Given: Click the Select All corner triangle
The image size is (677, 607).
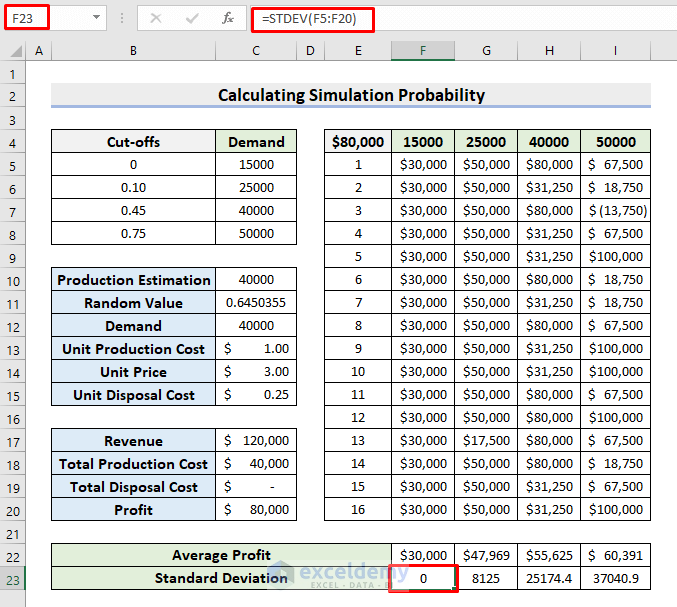Looking at the screenshot, I should pyautogui.click(x=14, y=51).
